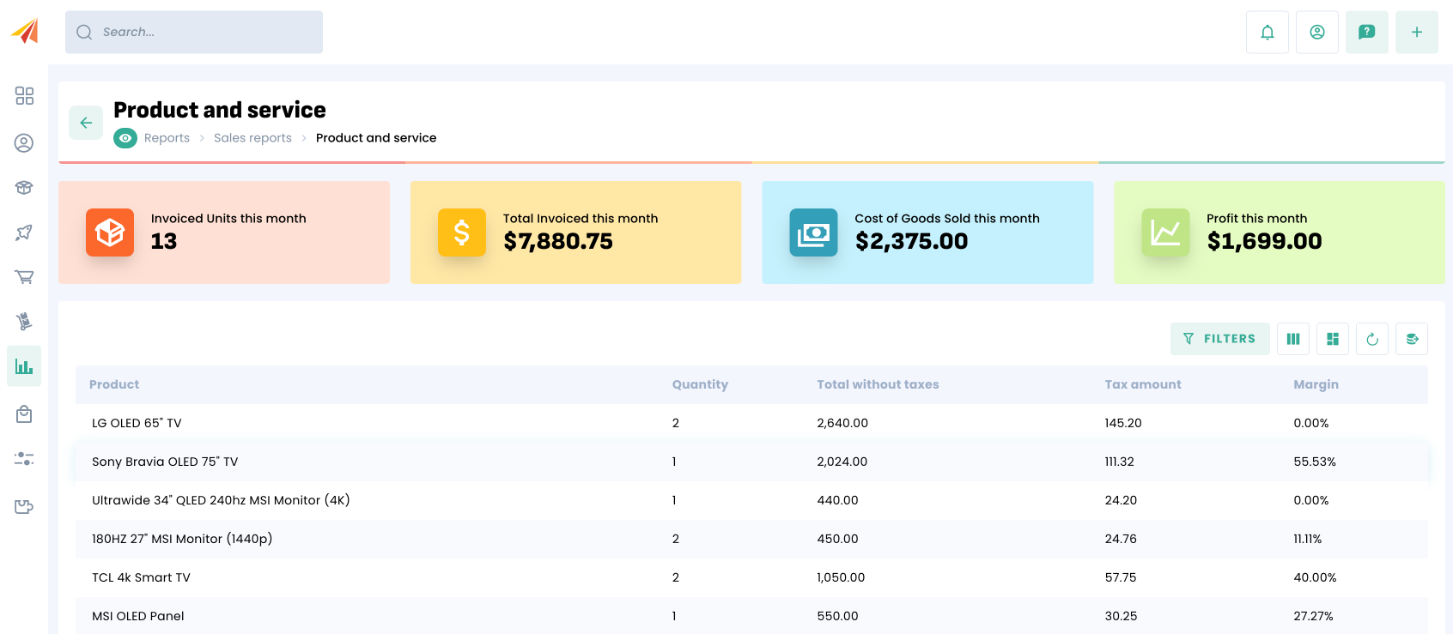Open the products box icon in sidebar

[x=24, y=187]
